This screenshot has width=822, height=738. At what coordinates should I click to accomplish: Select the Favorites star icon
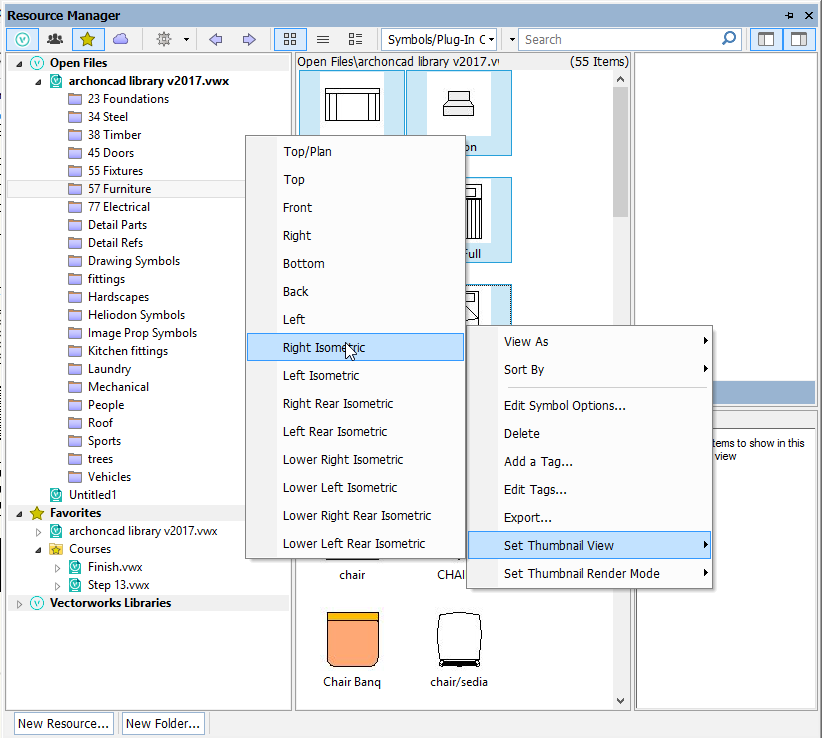tap(88, 39)
